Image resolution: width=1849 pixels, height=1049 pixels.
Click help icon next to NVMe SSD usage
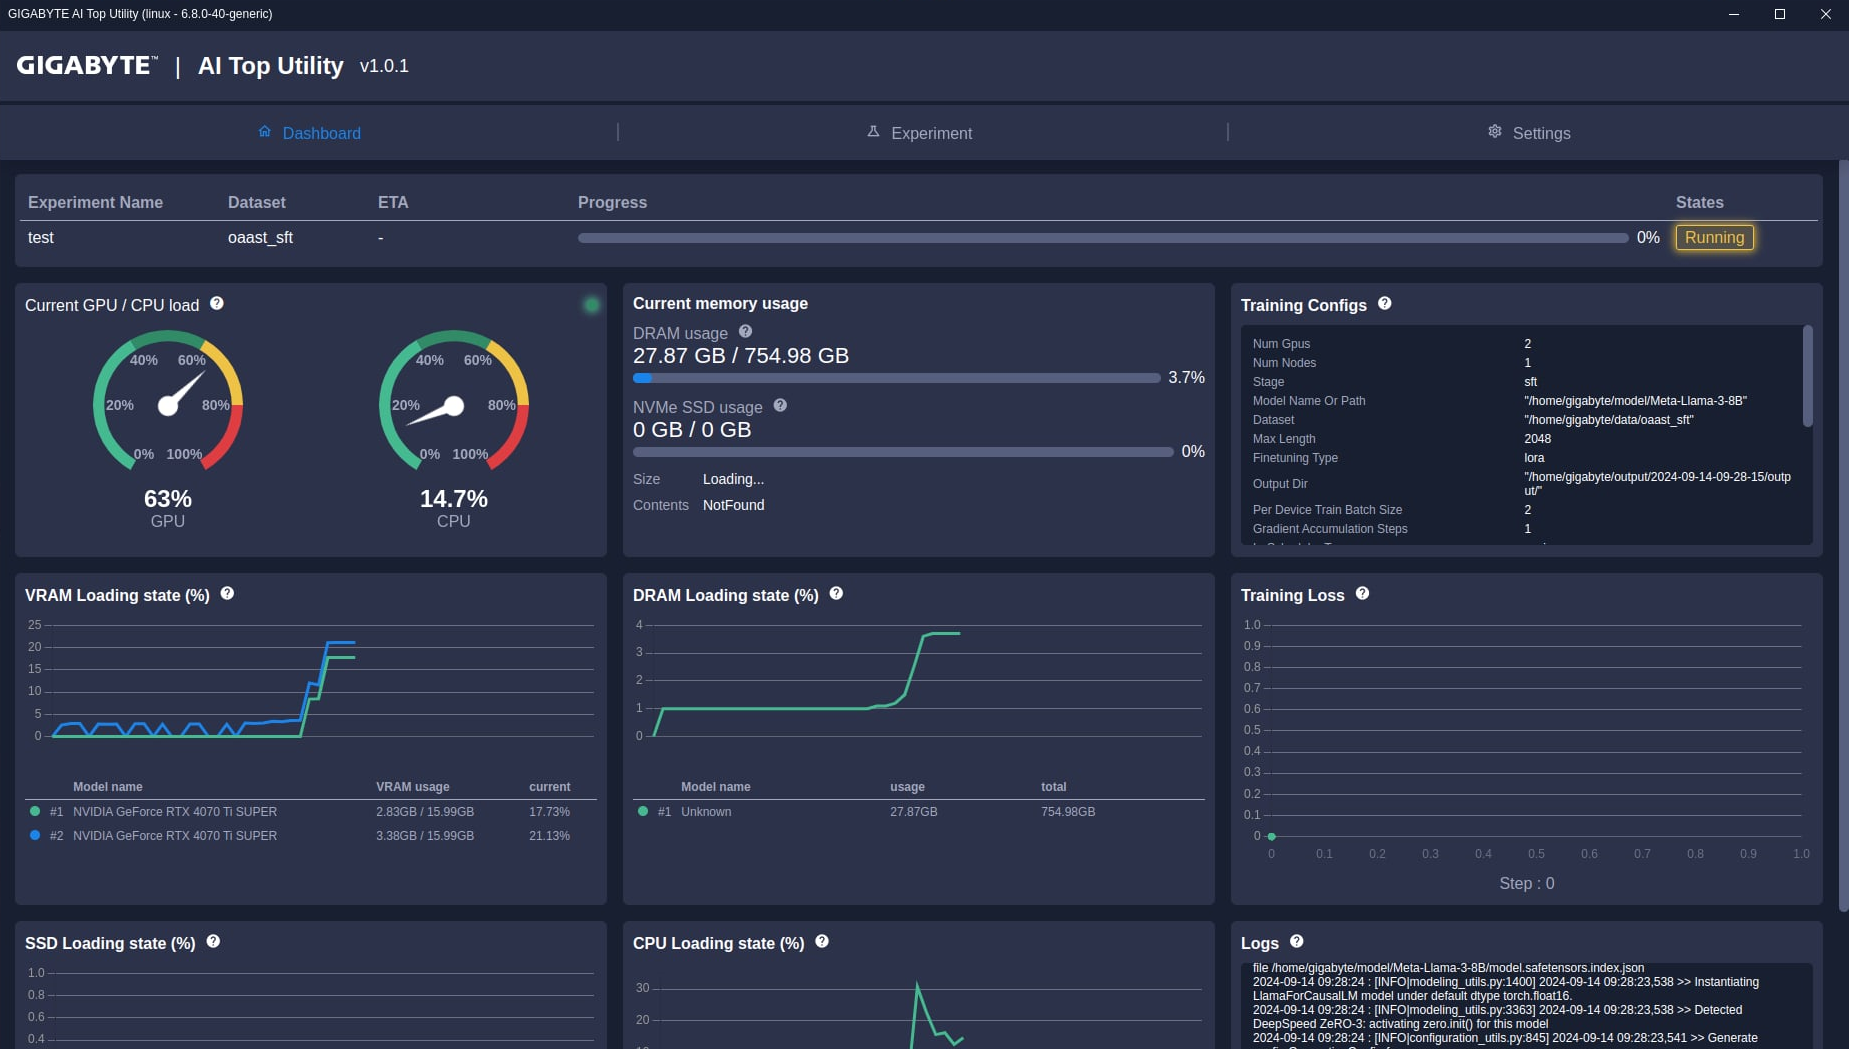click(x=780, y=405)
